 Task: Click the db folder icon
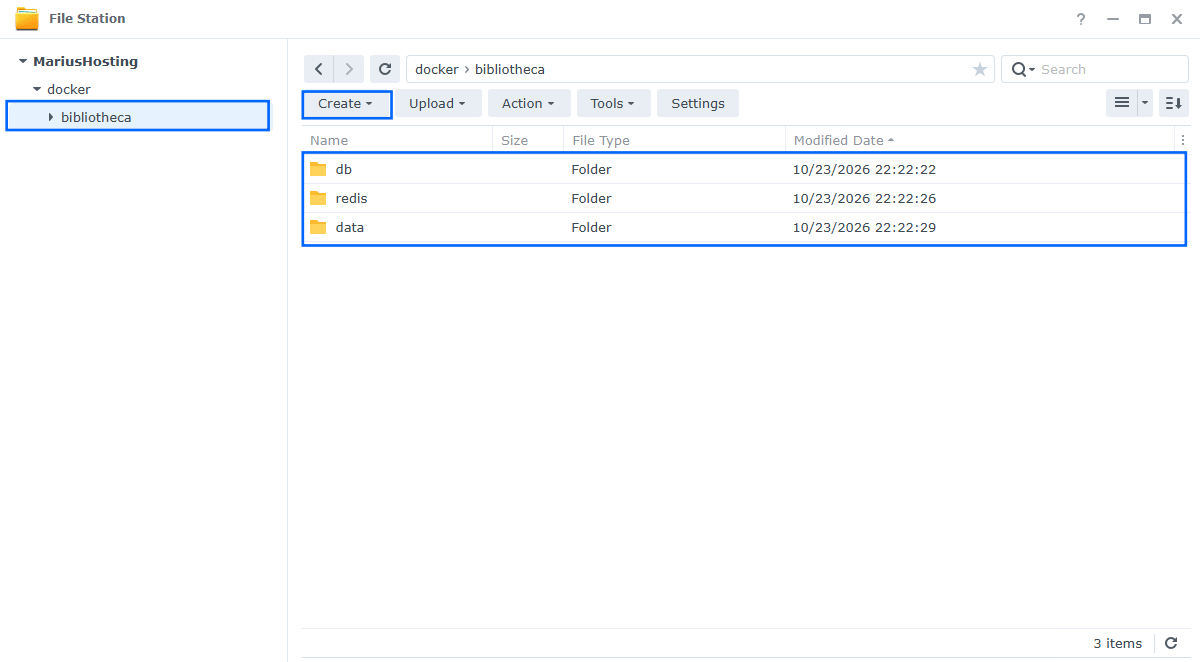pos(318,169)
